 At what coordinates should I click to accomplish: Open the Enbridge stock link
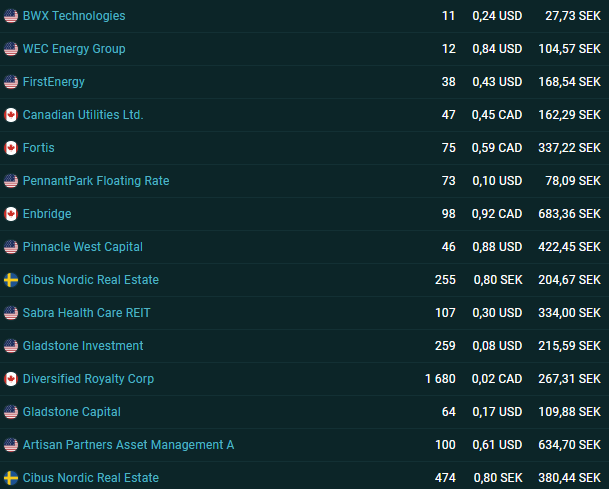coord(47,214)
